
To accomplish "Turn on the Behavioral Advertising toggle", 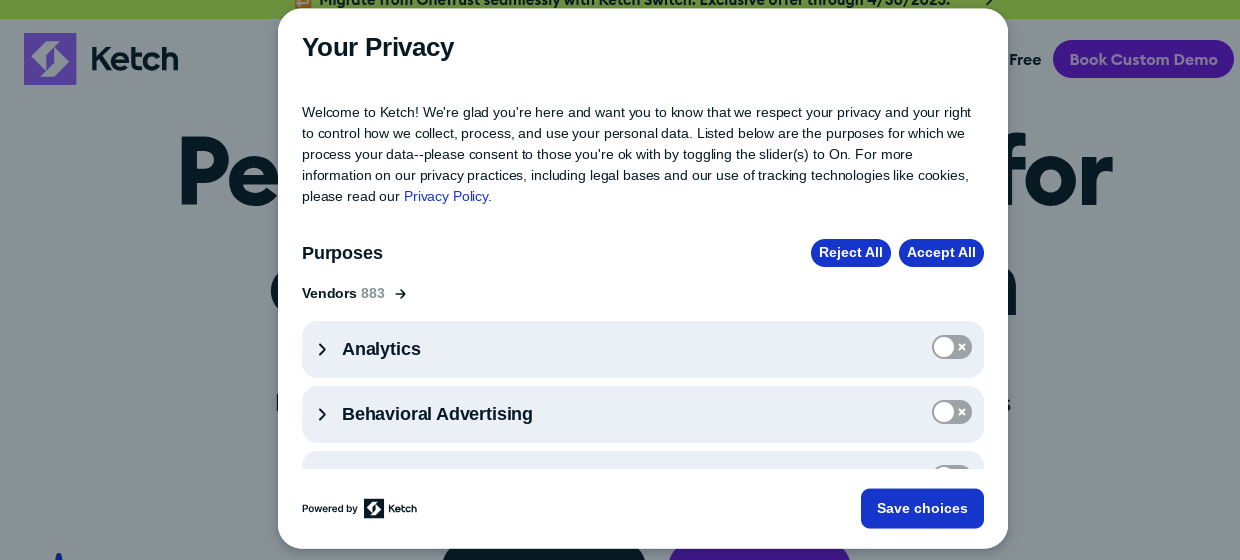I will pos(951,412).
